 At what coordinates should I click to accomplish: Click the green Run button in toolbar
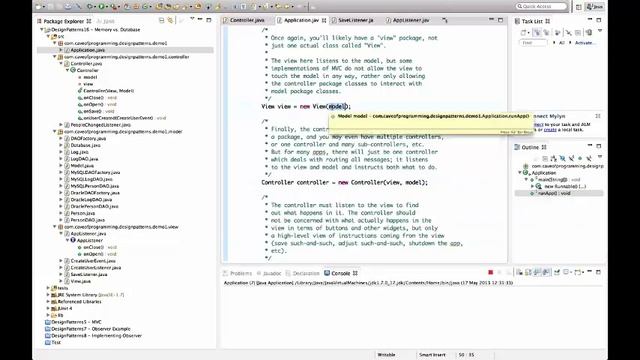click(101, 7)
